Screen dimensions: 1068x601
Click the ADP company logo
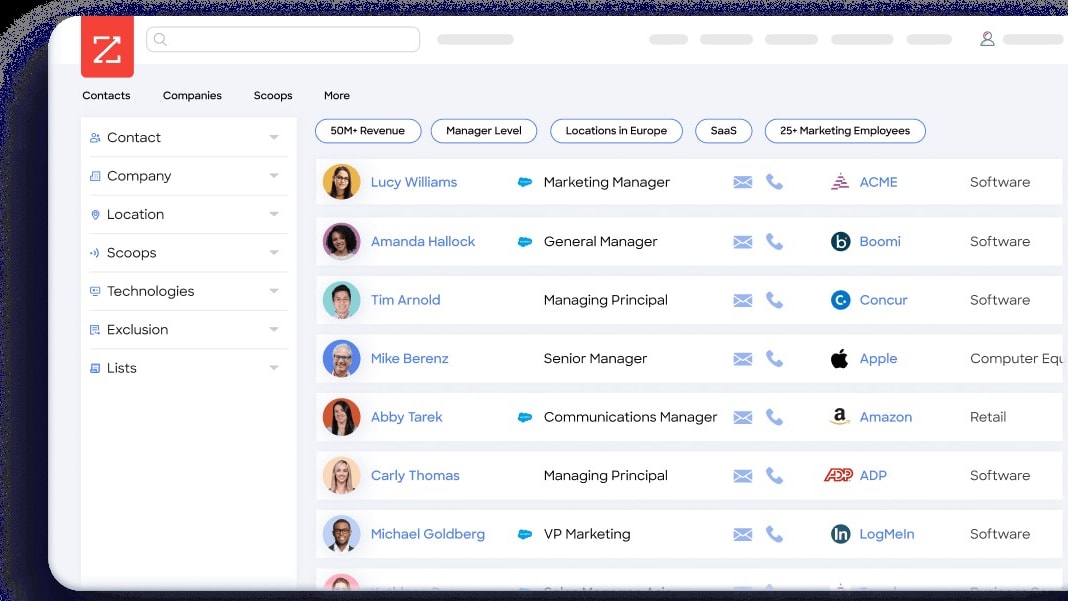(838, 476)
